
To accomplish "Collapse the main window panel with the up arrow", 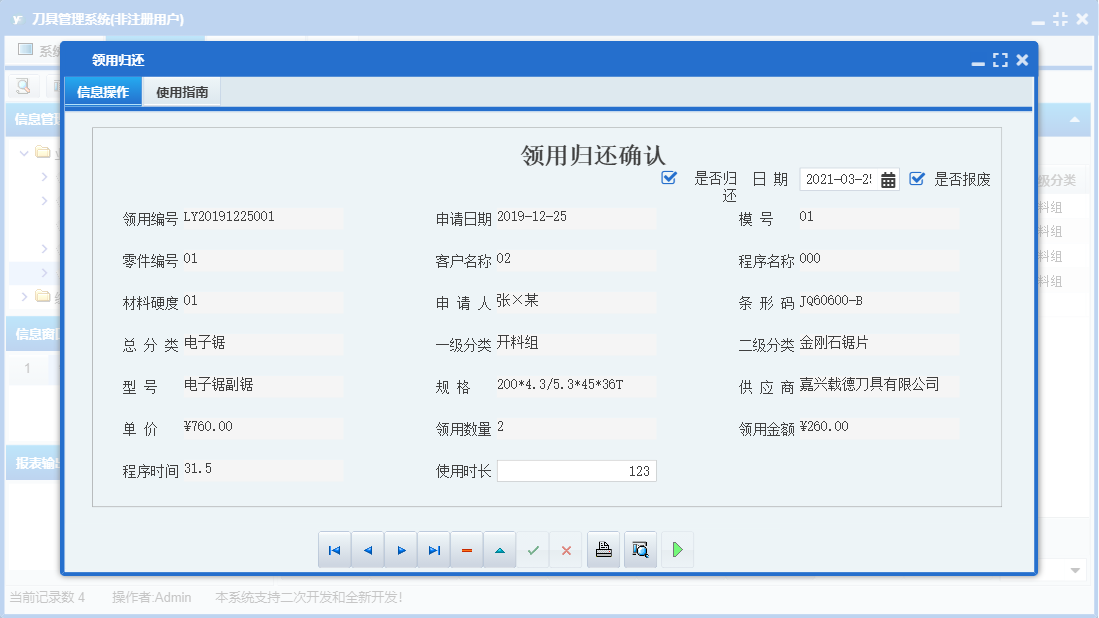I will [1074, 120].
